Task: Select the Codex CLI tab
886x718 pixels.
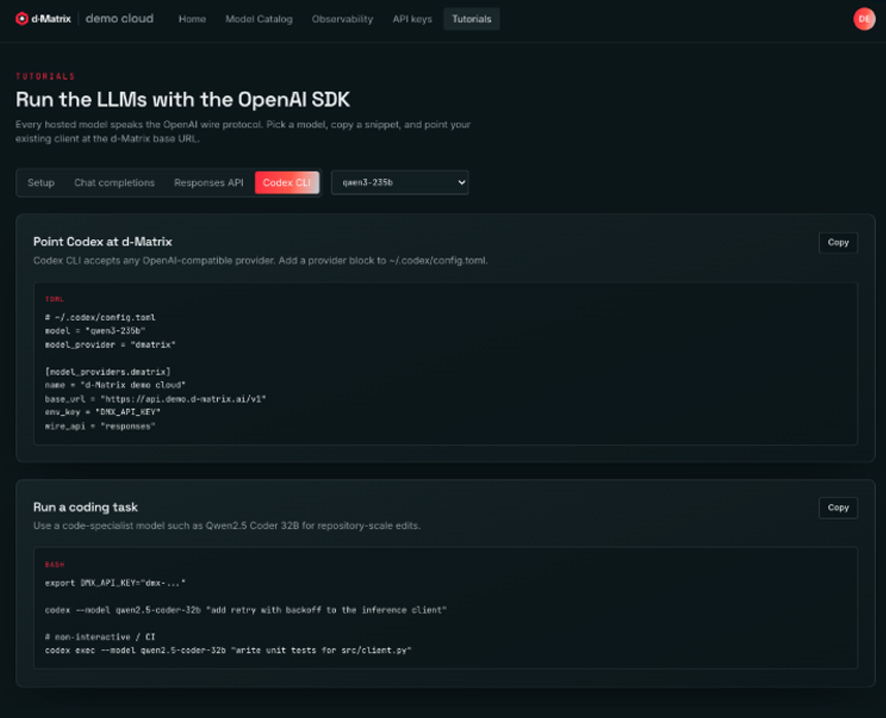Action: point(286,182)
